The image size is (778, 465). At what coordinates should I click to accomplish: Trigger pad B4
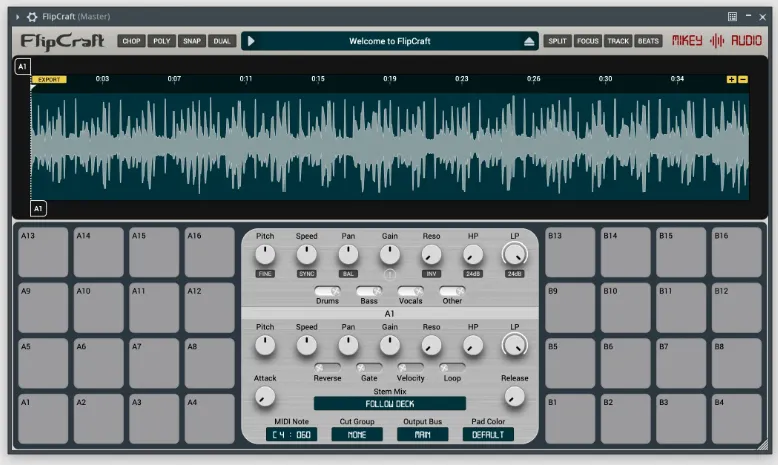coord(736,419)
